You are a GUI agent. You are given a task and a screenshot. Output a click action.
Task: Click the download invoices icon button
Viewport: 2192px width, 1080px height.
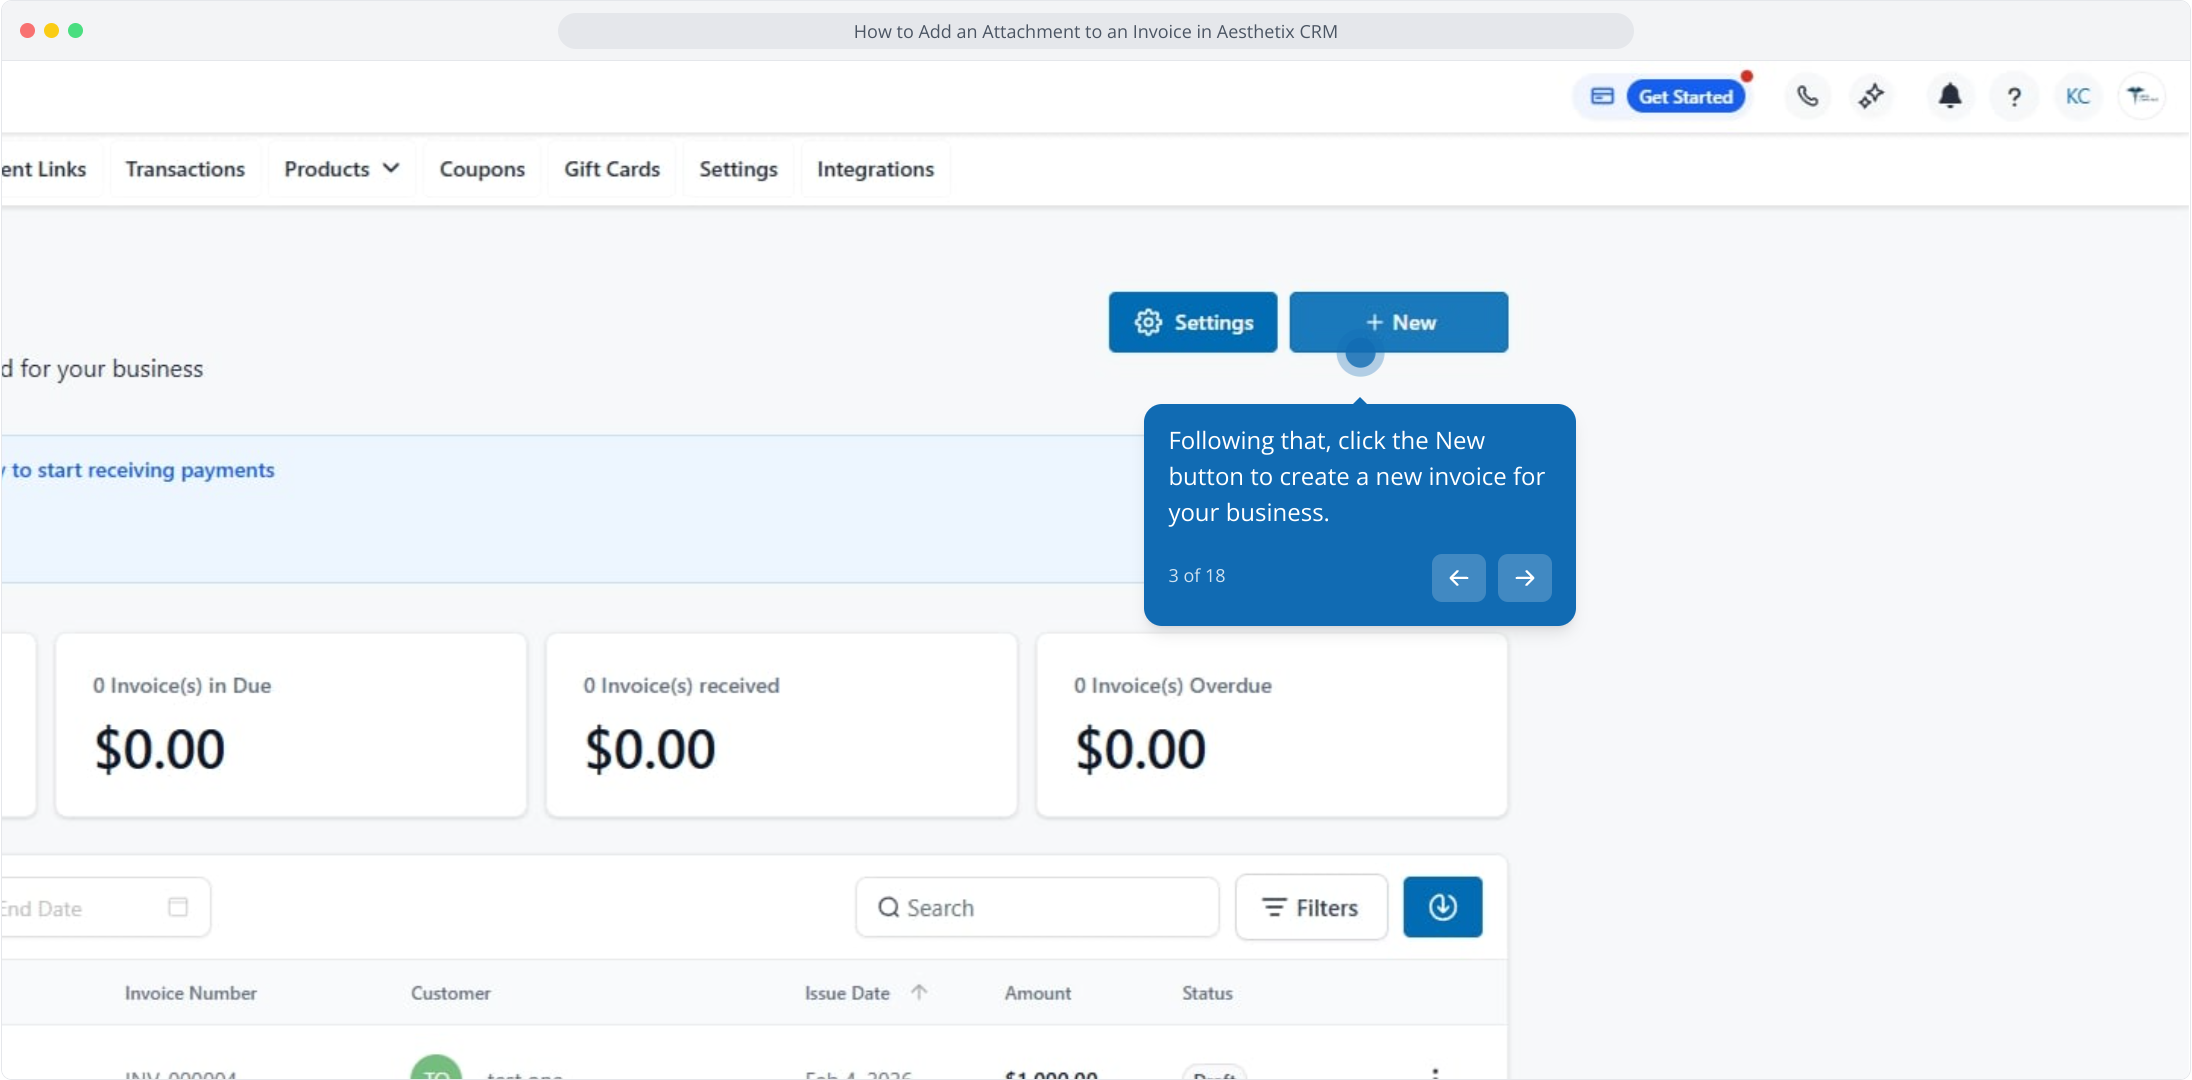[1442, 907]
